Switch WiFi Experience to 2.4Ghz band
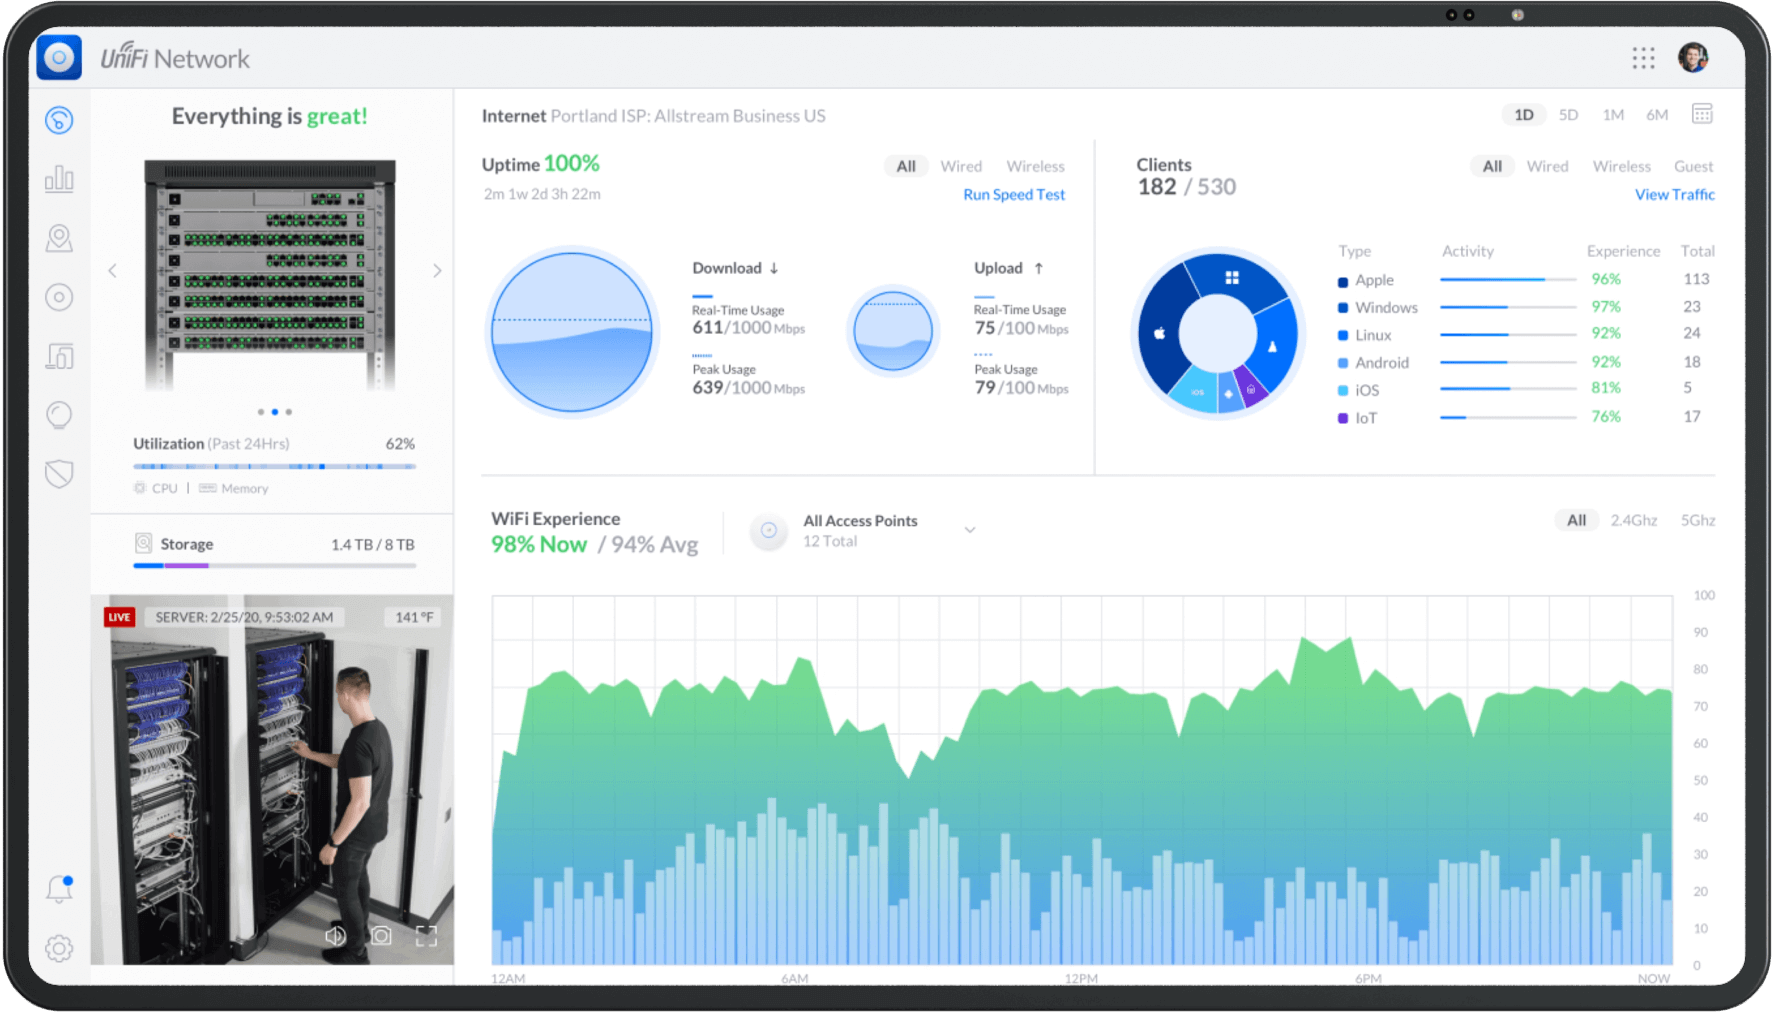This screenshot has height=1012, width=1774. click(1633, 520)
